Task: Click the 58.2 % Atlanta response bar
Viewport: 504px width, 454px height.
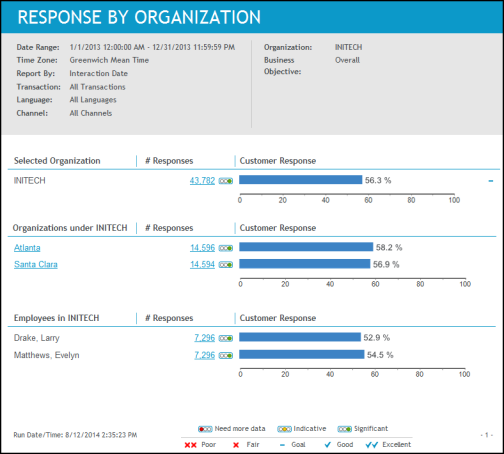Action: point(306,247)
